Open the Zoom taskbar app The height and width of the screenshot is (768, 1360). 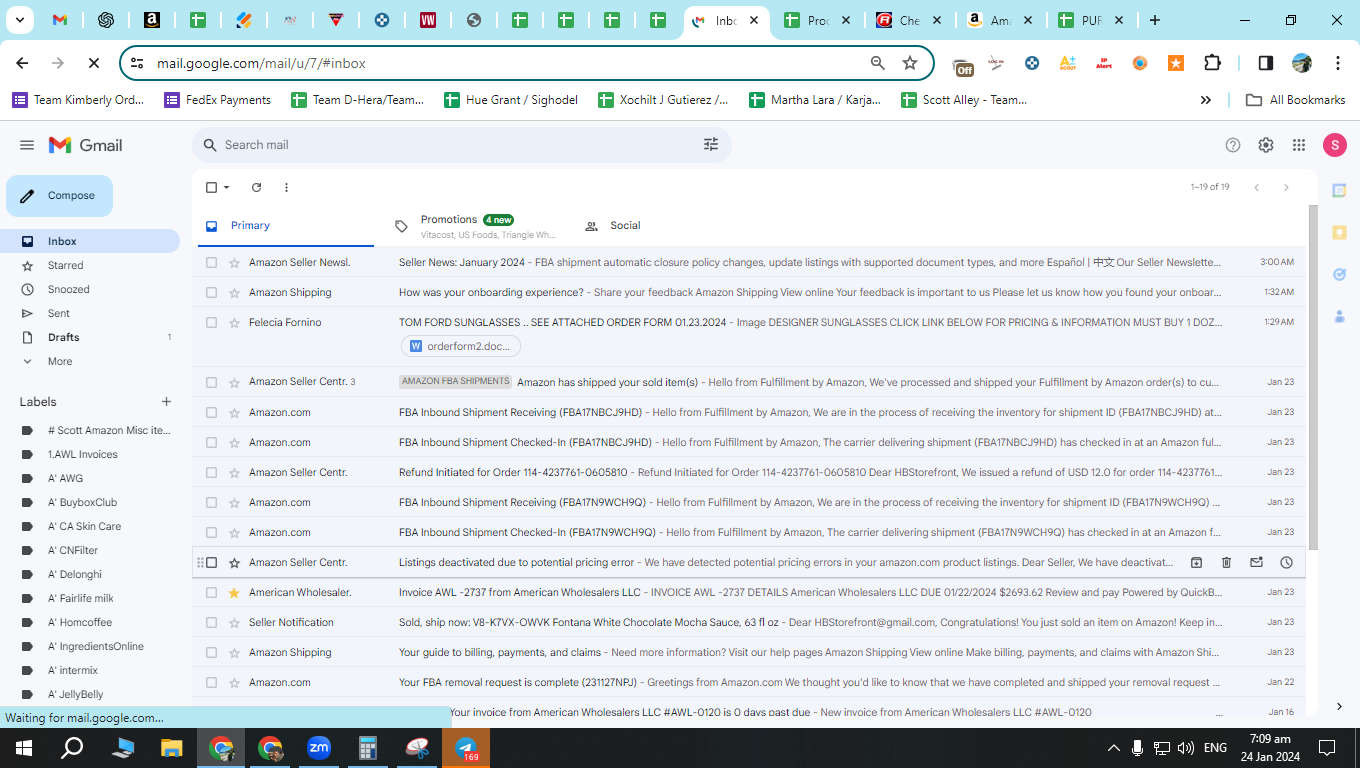319,748
